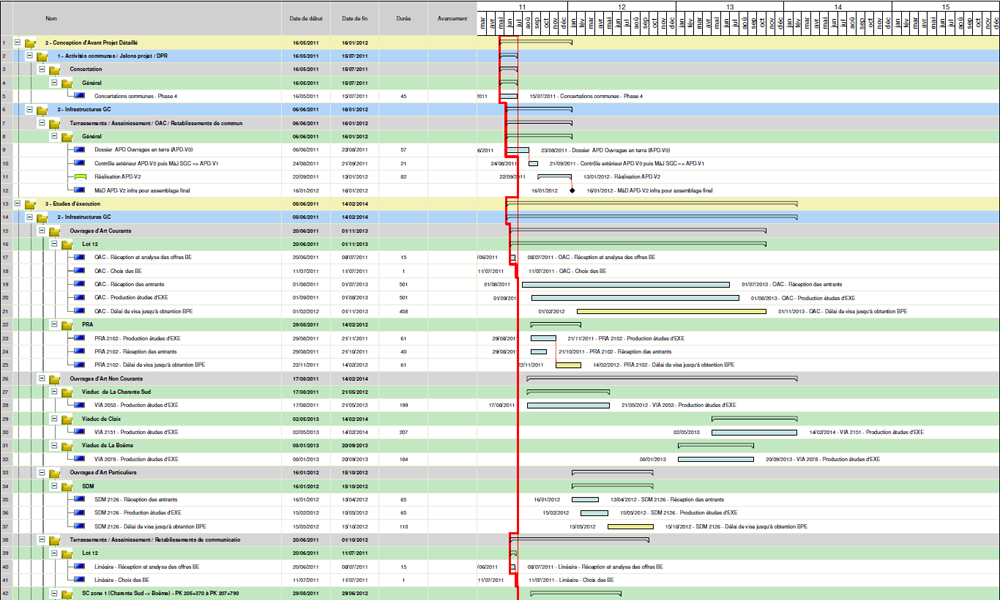Select the row named Viaduc de Claix
The image size is (1000, 600).
pos(500,419)
